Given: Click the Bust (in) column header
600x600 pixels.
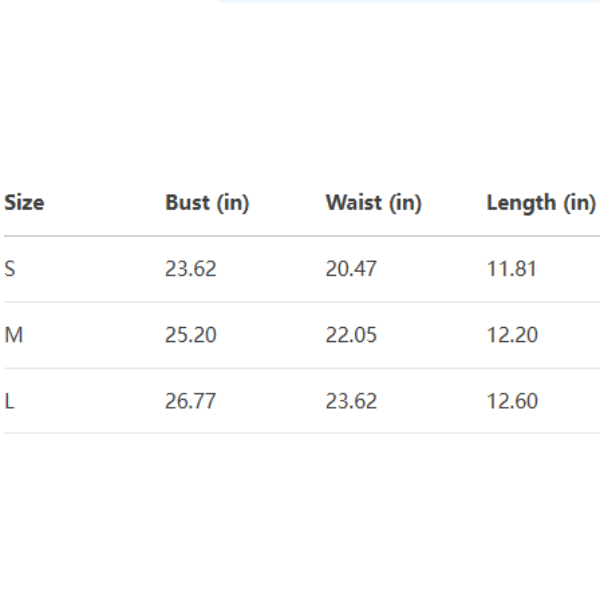Looking at the screenshot, I should [207, 203].
